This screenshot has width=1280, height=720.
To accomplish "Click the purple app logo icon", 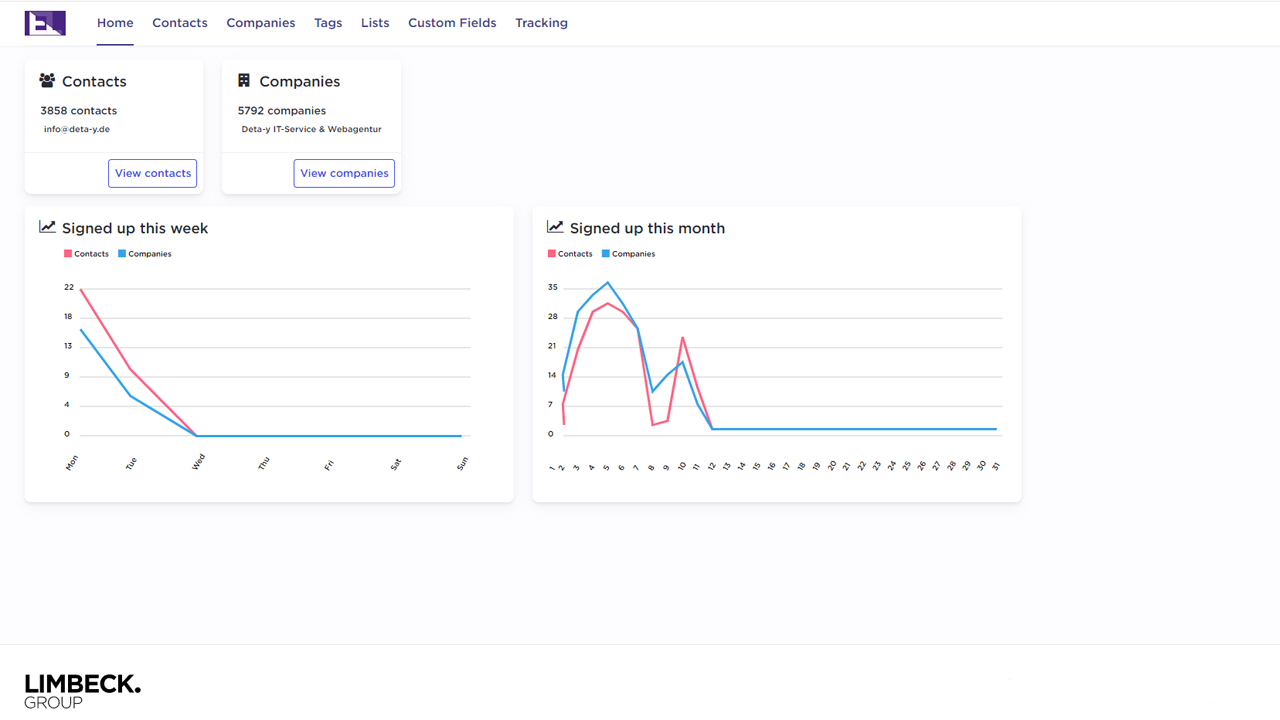I will point(45,23).
